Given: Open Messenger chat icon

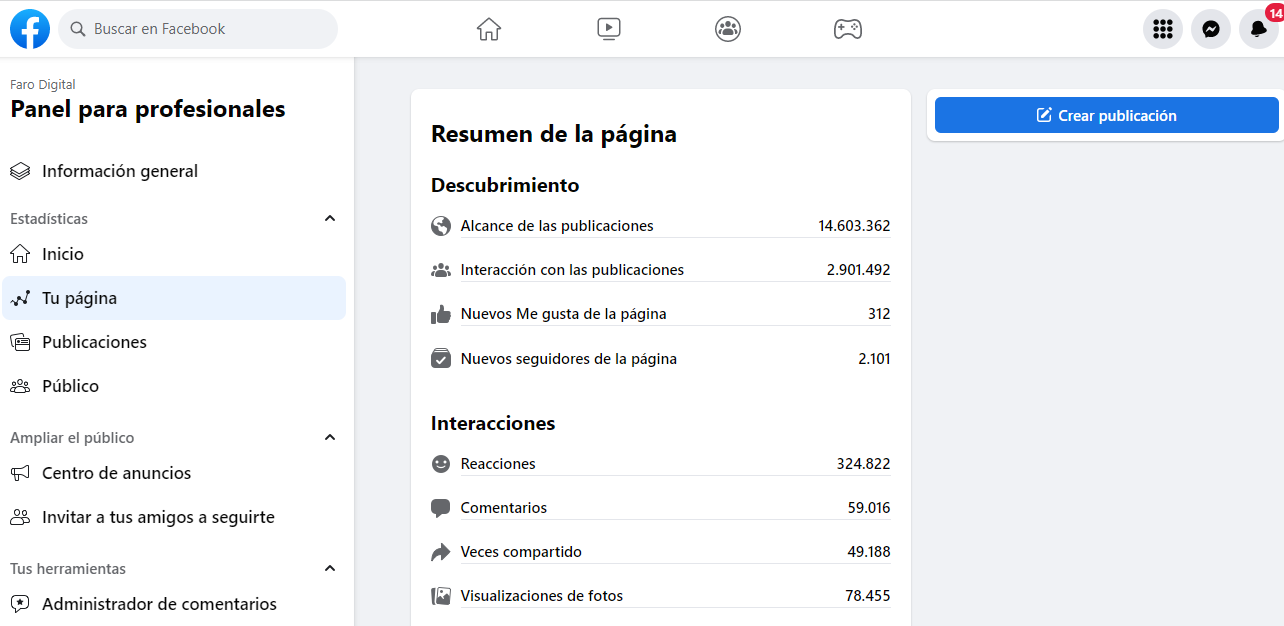Looking at the screenshot, I should 1210,29.
